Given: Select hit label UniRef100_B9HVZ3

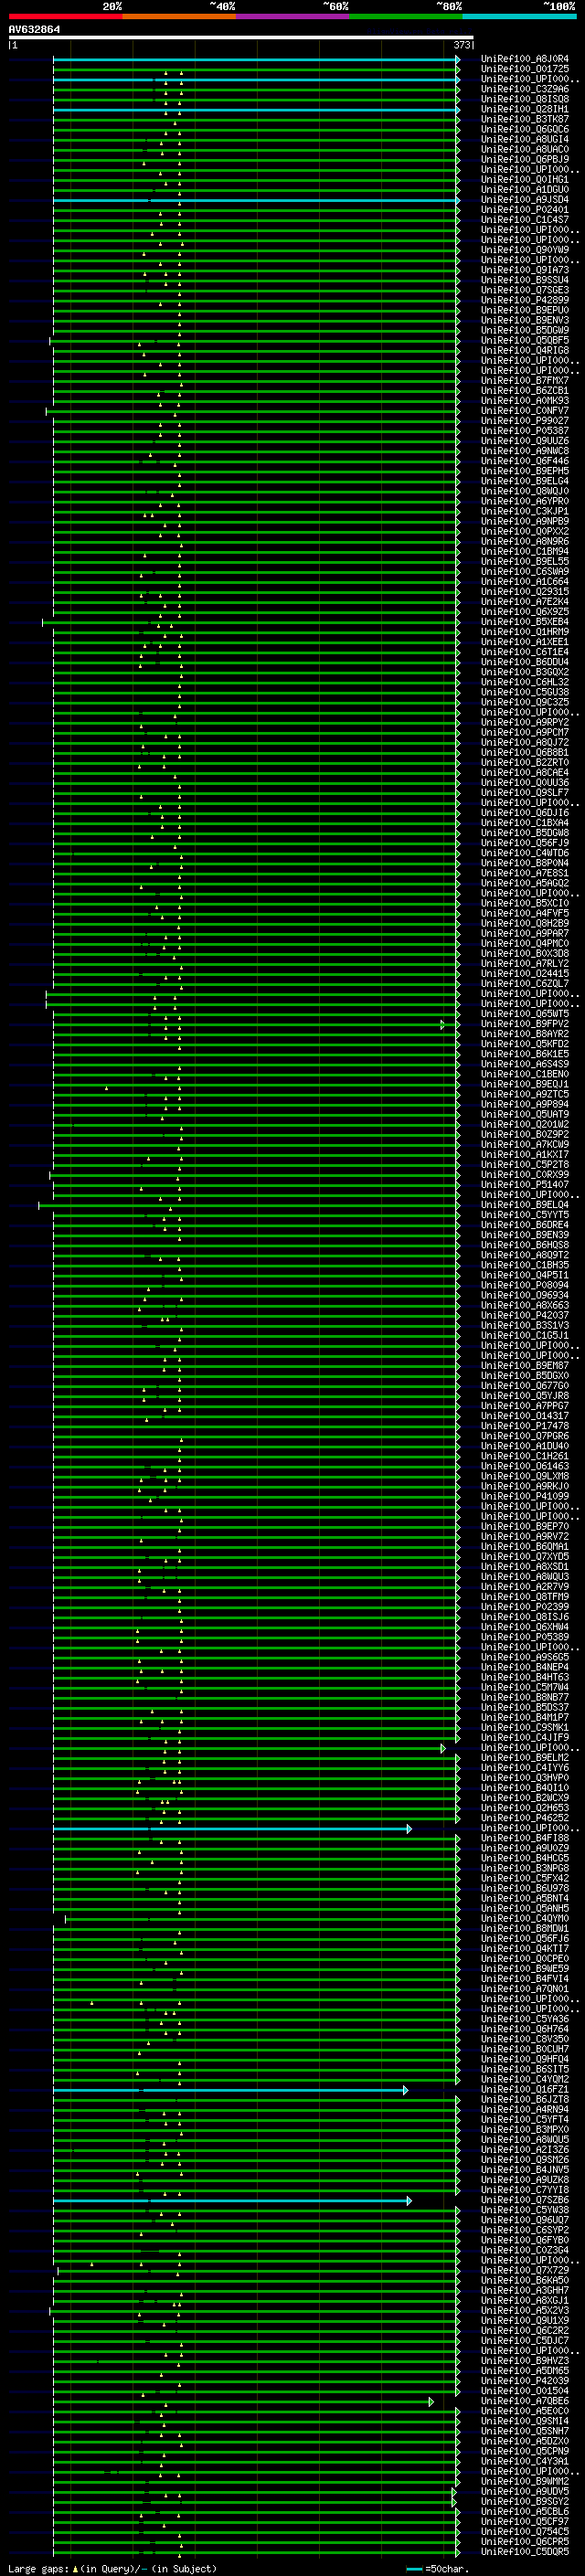Looking at the screenshot, I should coord(525,2361).
